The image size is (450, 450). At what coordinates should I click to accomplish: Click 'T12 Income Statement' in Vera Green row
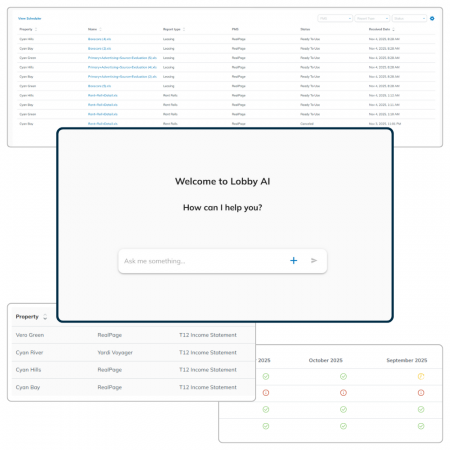208,335
